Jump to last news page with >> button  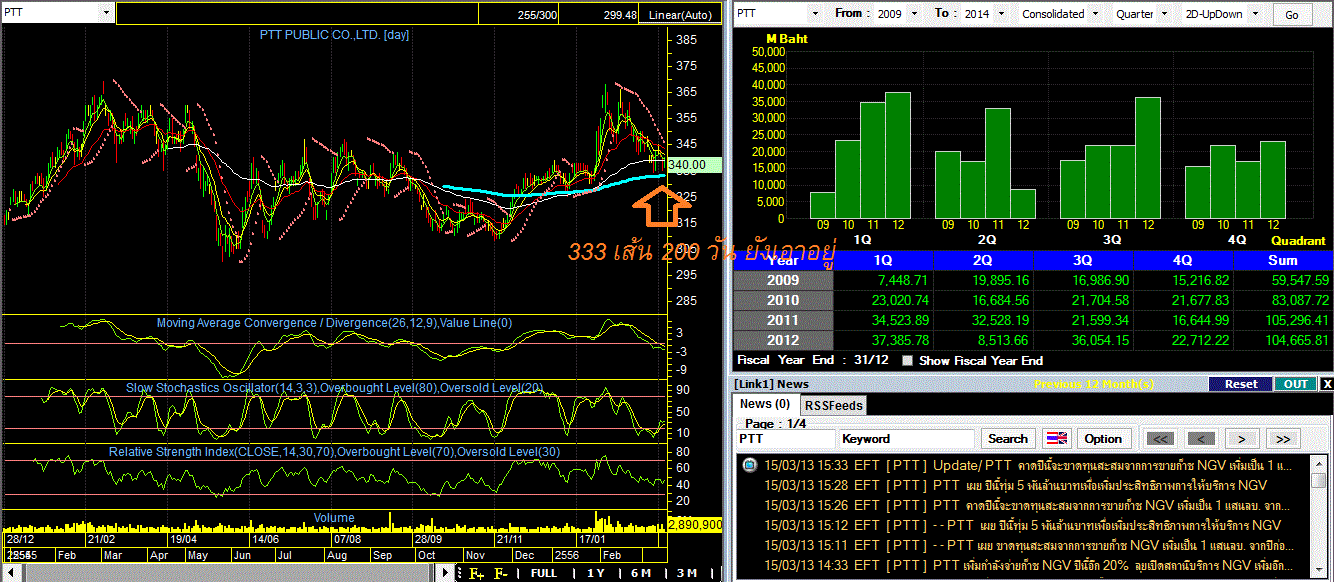[1283, 438]
